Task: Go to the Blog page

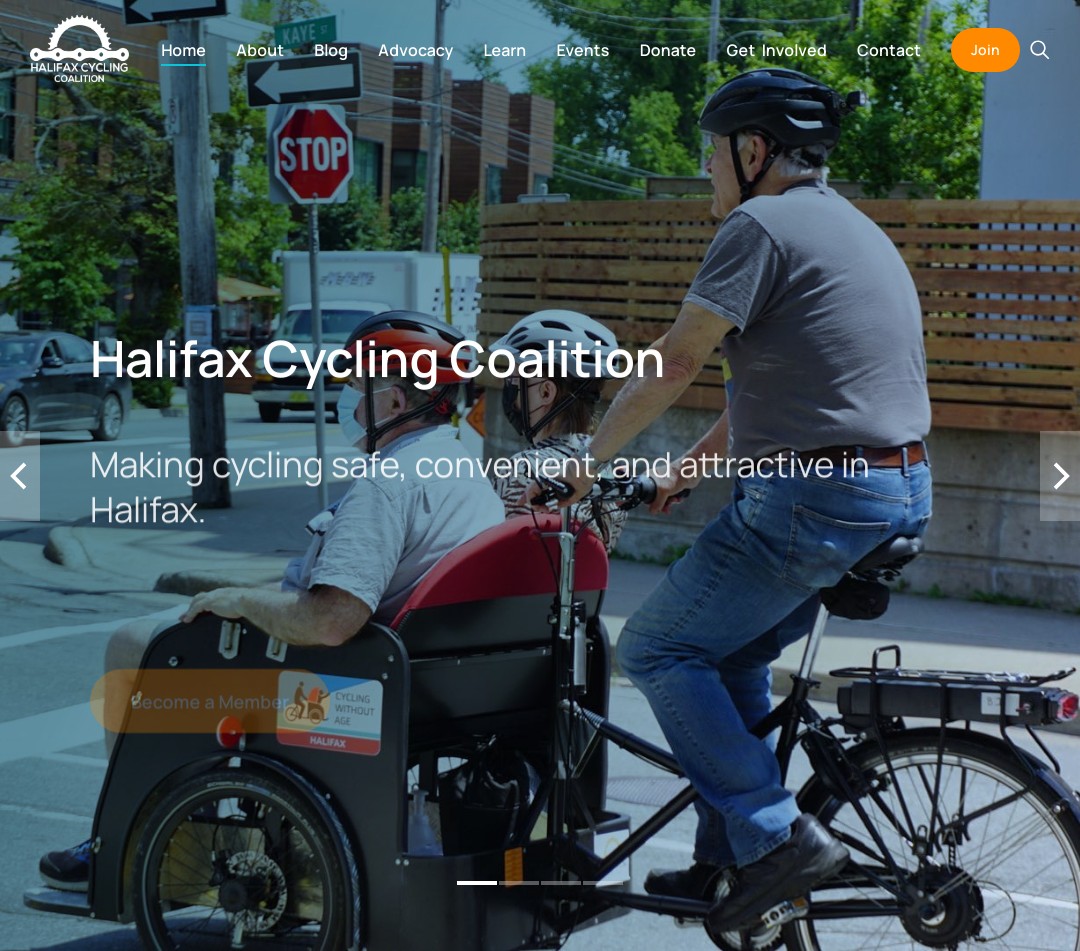Action: 331,50
